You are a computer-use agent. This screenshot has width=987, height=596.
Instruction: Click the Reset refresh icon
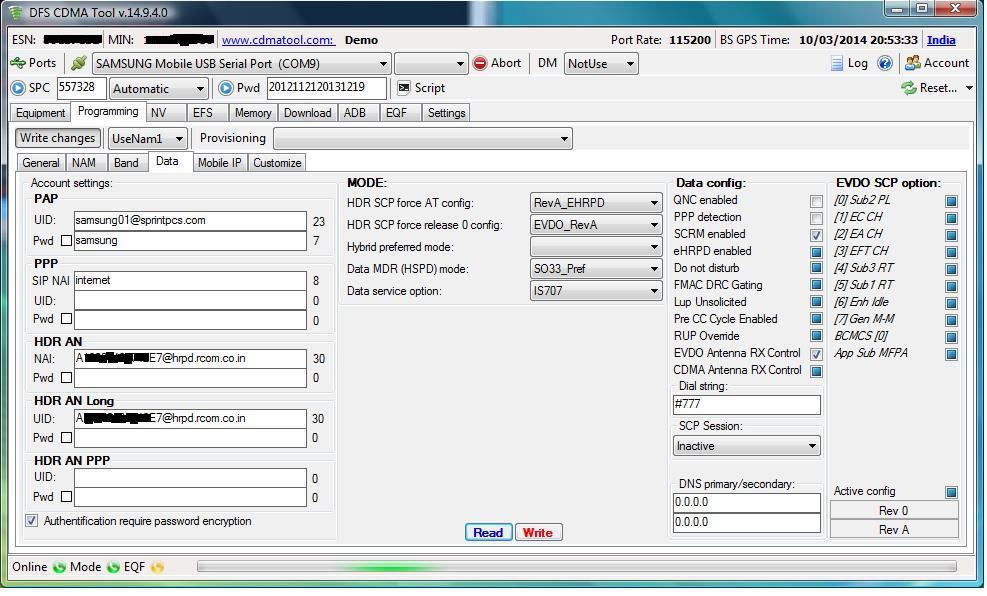pos(908,88)
